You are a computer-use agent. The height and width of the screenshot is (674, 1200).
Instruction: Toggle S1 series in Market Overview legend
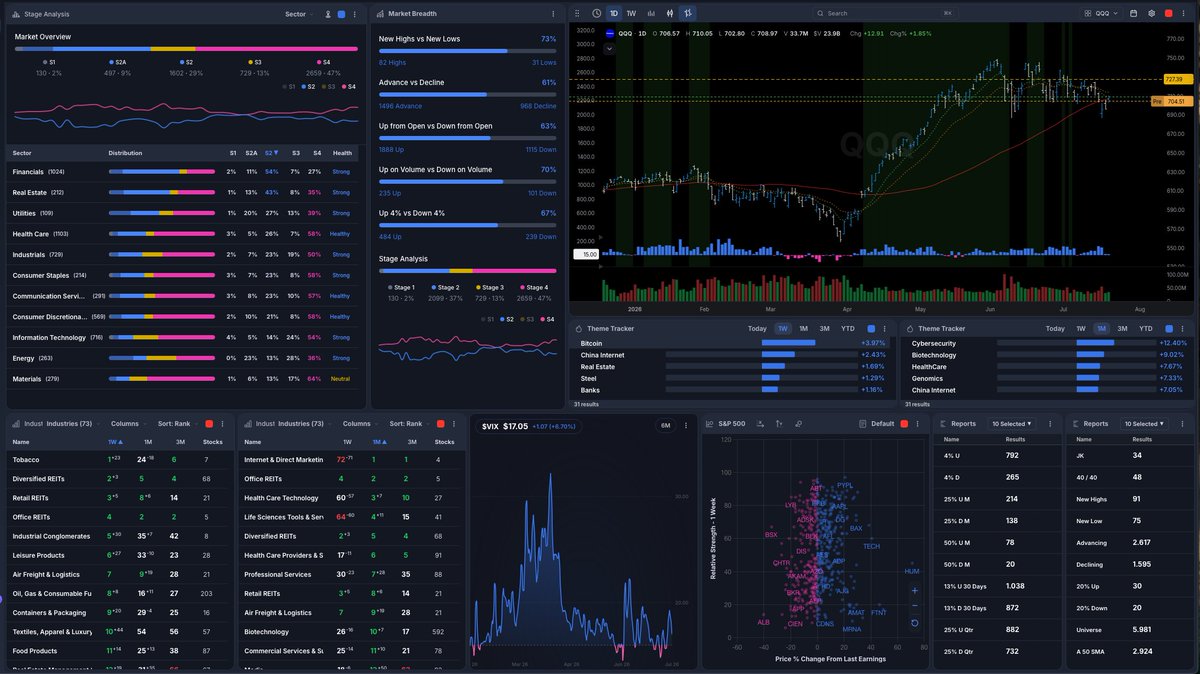(x=289, y=87)
